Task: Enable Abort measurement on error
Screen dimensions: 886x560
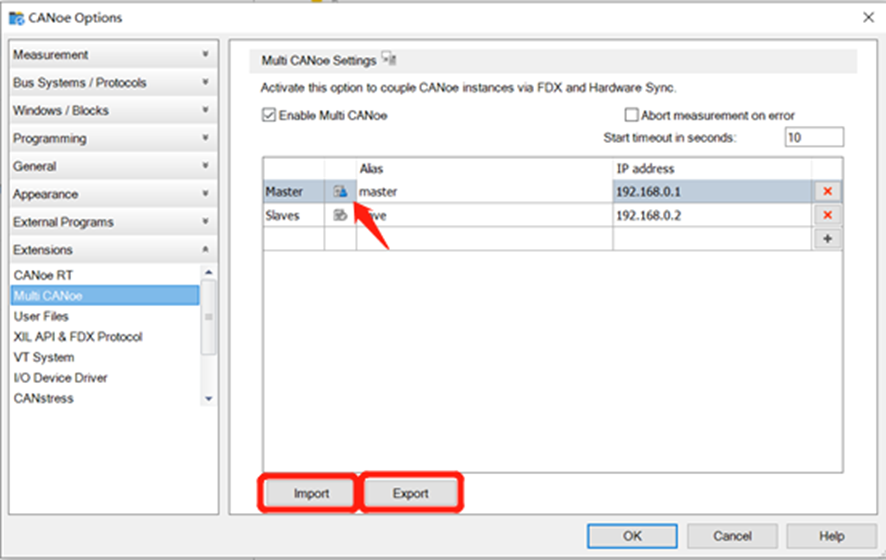Action: [631, 115]
